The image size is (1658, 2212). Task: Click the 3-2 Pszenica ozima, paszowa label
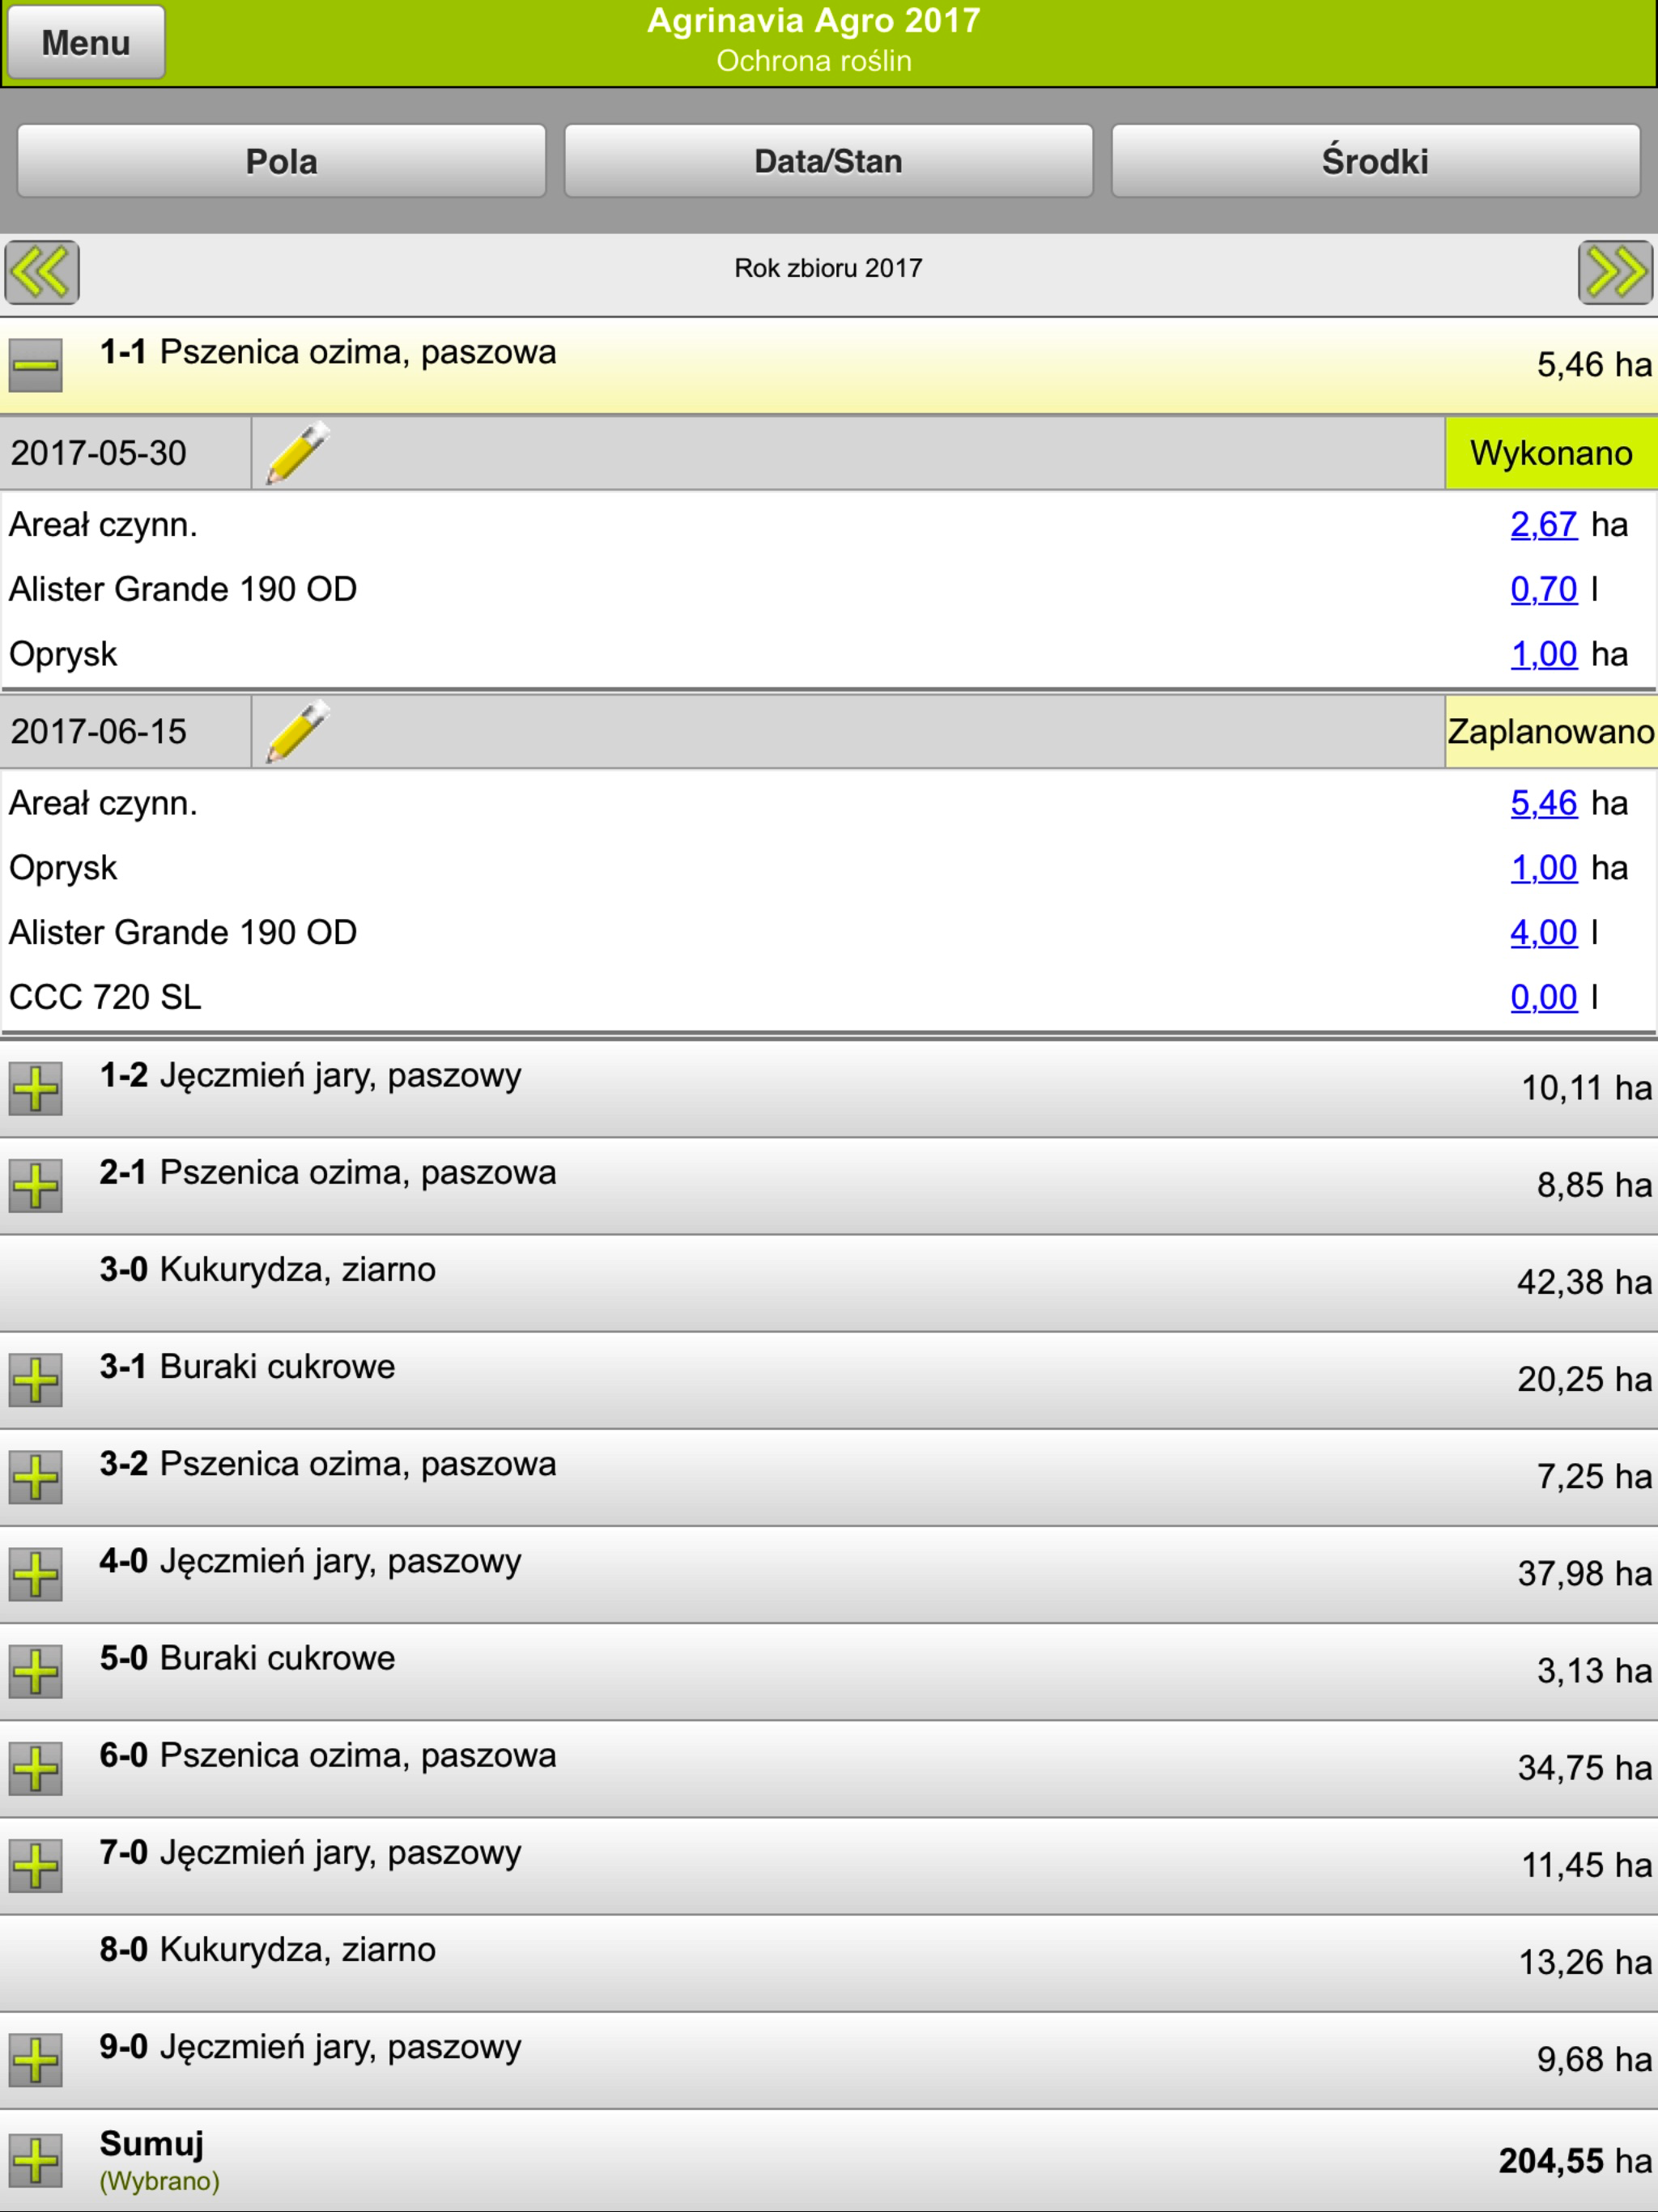click(328, 1463)
